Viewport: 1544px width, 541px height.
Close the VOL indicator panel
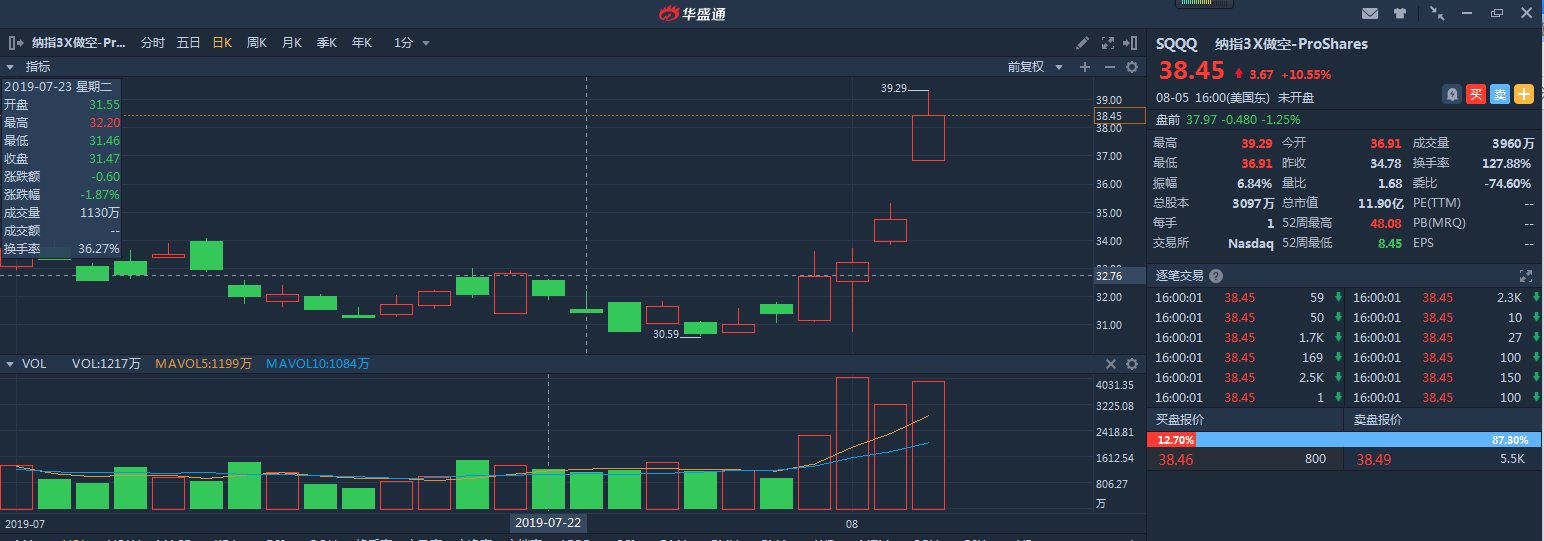pyautogui.click(x=1110, y=364)
